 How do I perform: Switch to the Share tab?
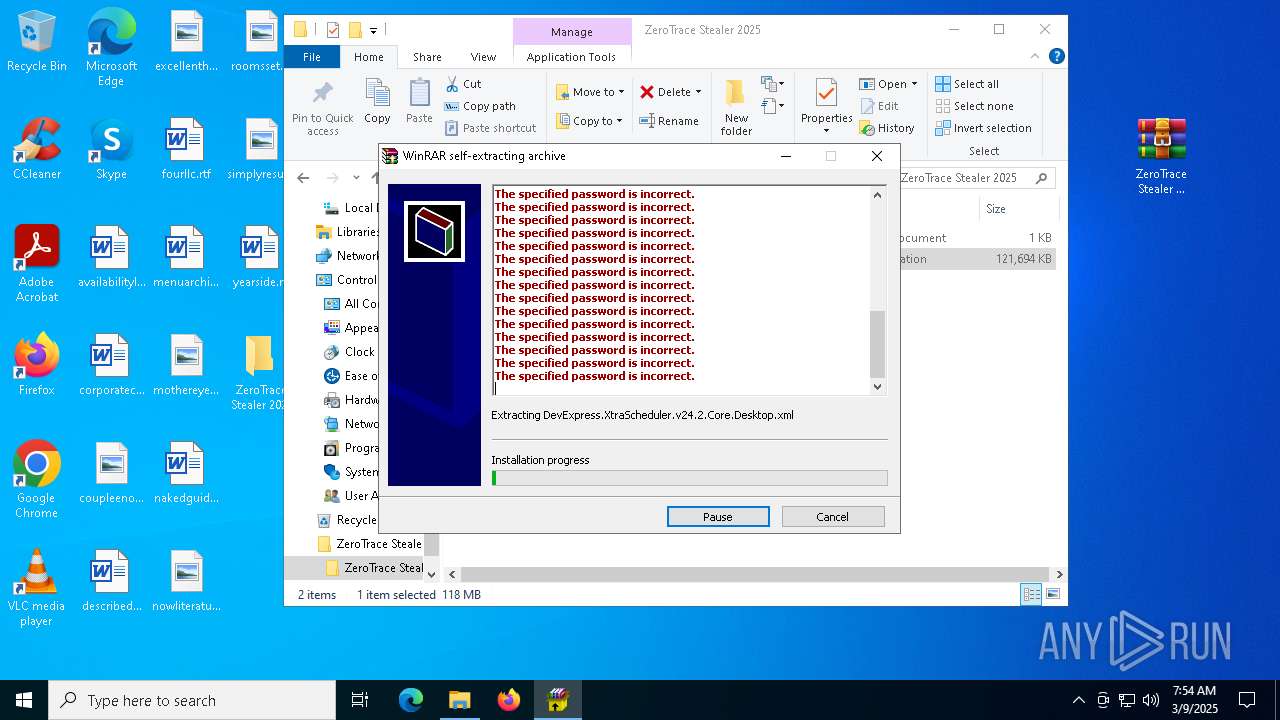tap(427, 57)
